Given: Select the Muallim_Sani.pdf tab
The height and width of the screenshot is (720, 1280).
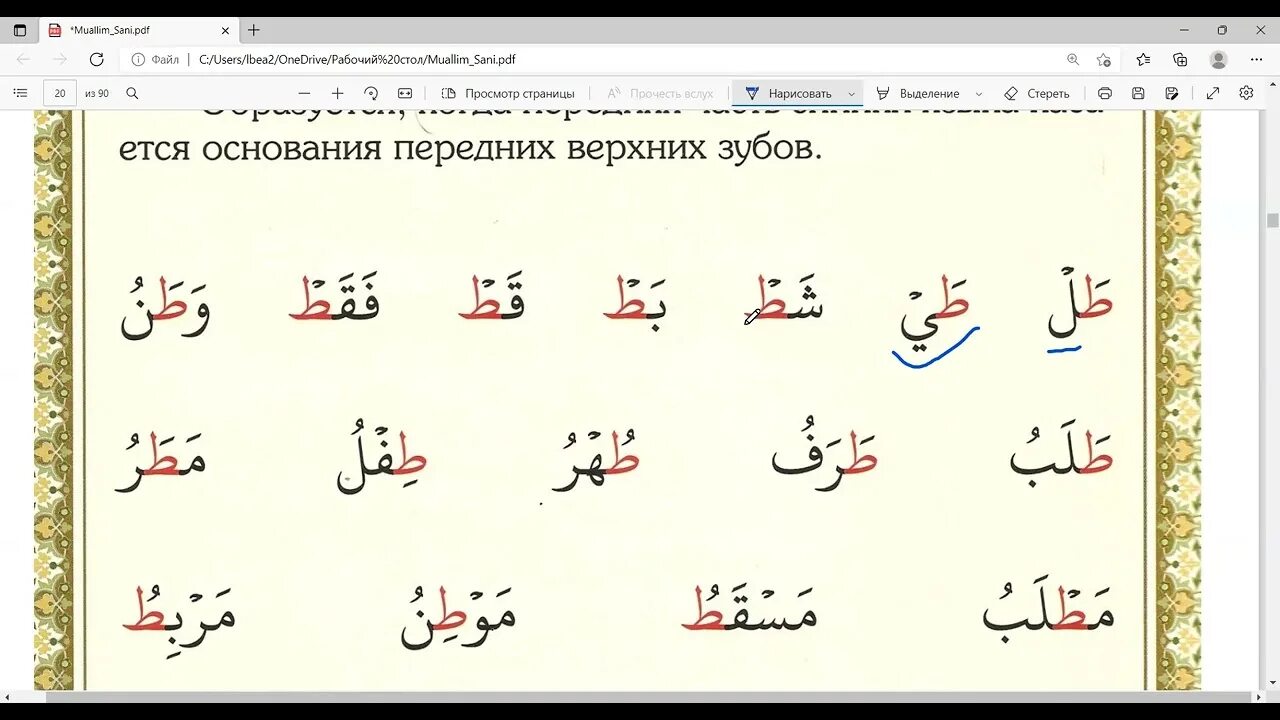Looking at the screenshot, I should (x=139, y=31).
